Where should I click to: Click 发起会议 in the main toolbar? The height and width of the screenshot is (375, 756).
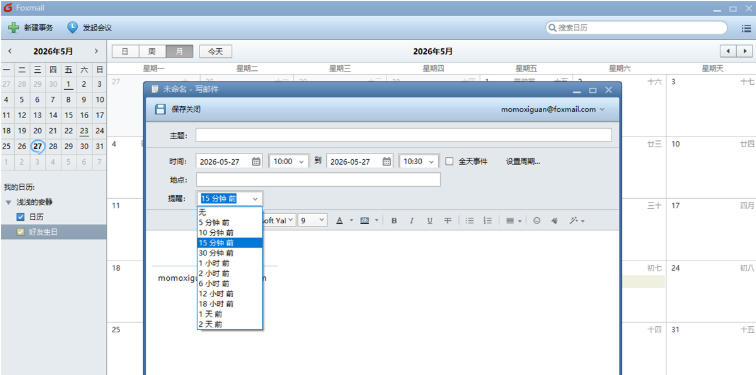pyautogui.click(x=97, y=28)
